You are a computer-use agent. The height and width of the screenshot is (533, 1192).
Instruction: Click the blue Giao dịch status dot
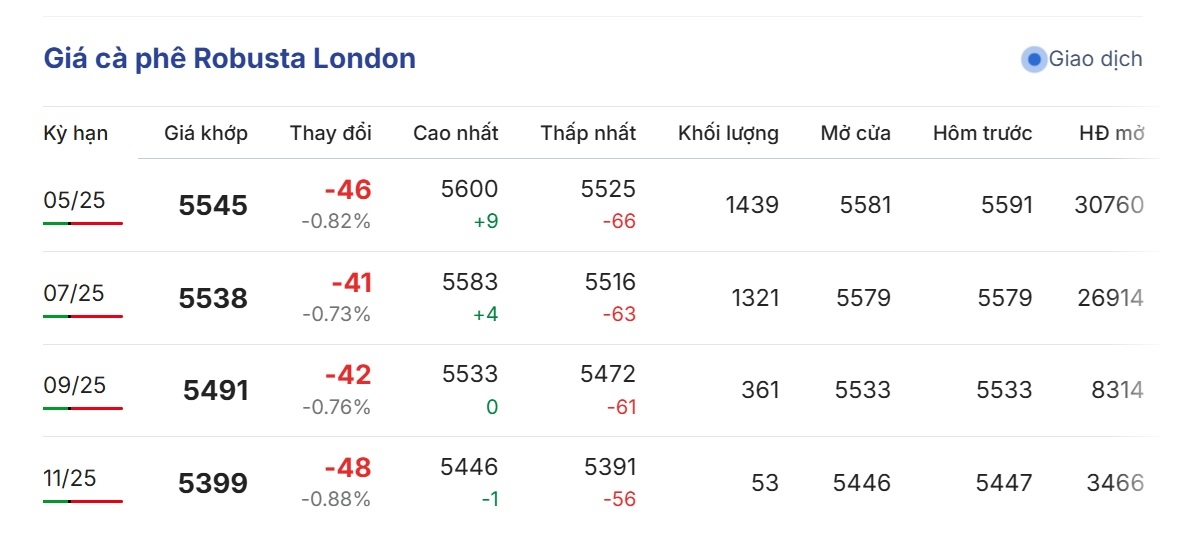tap(1034, 59)
